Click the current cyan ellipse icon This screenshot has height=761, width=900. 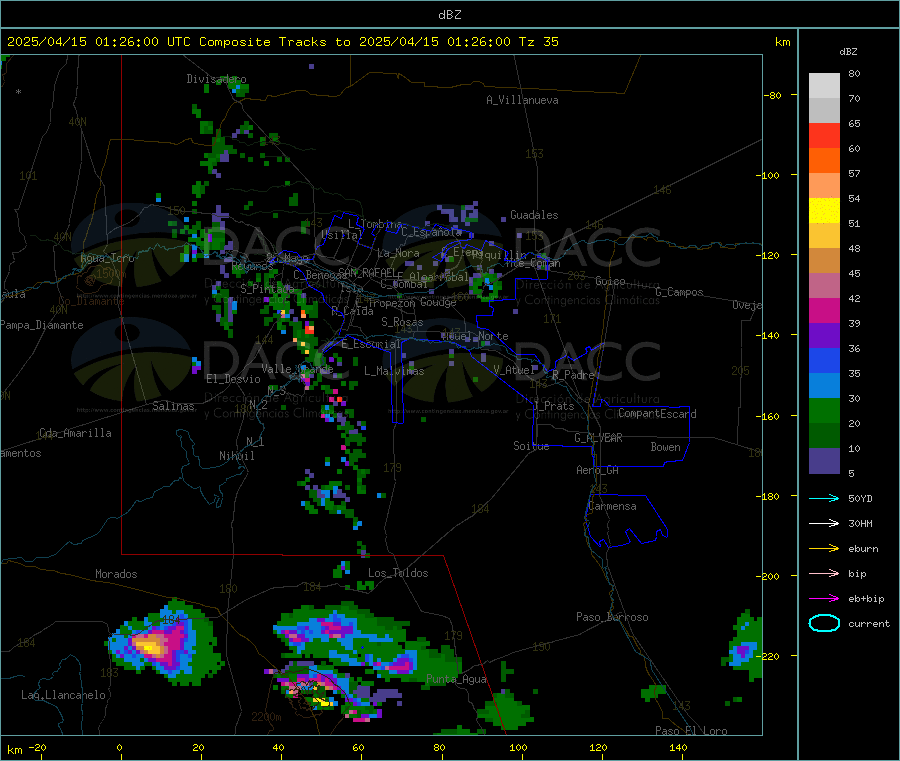(x=824, y=623)
